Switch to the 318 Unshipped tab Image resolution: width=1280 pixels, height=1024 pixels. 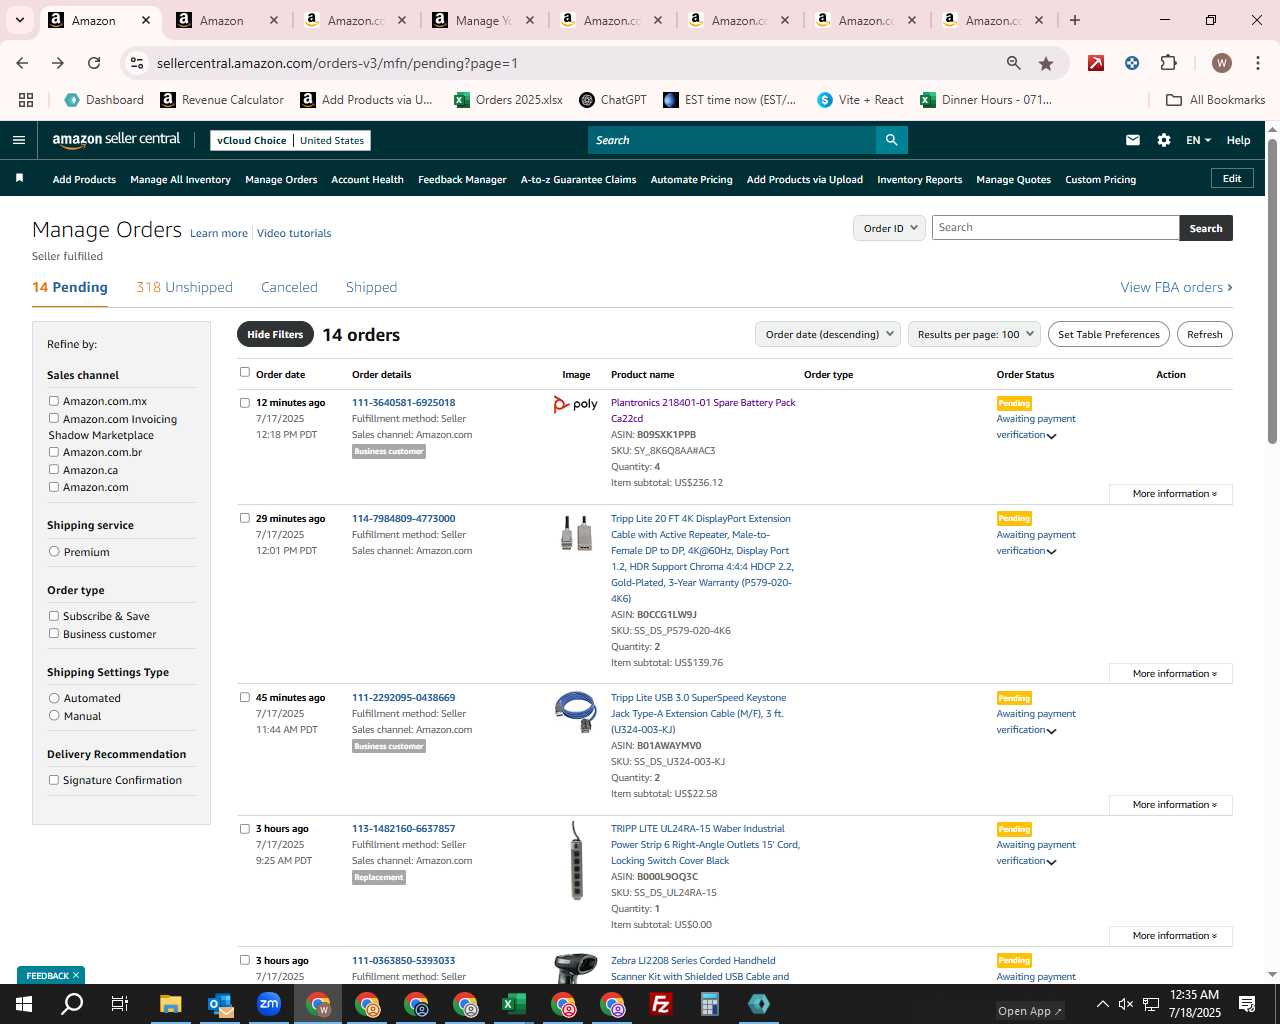[x=184, y=287]
